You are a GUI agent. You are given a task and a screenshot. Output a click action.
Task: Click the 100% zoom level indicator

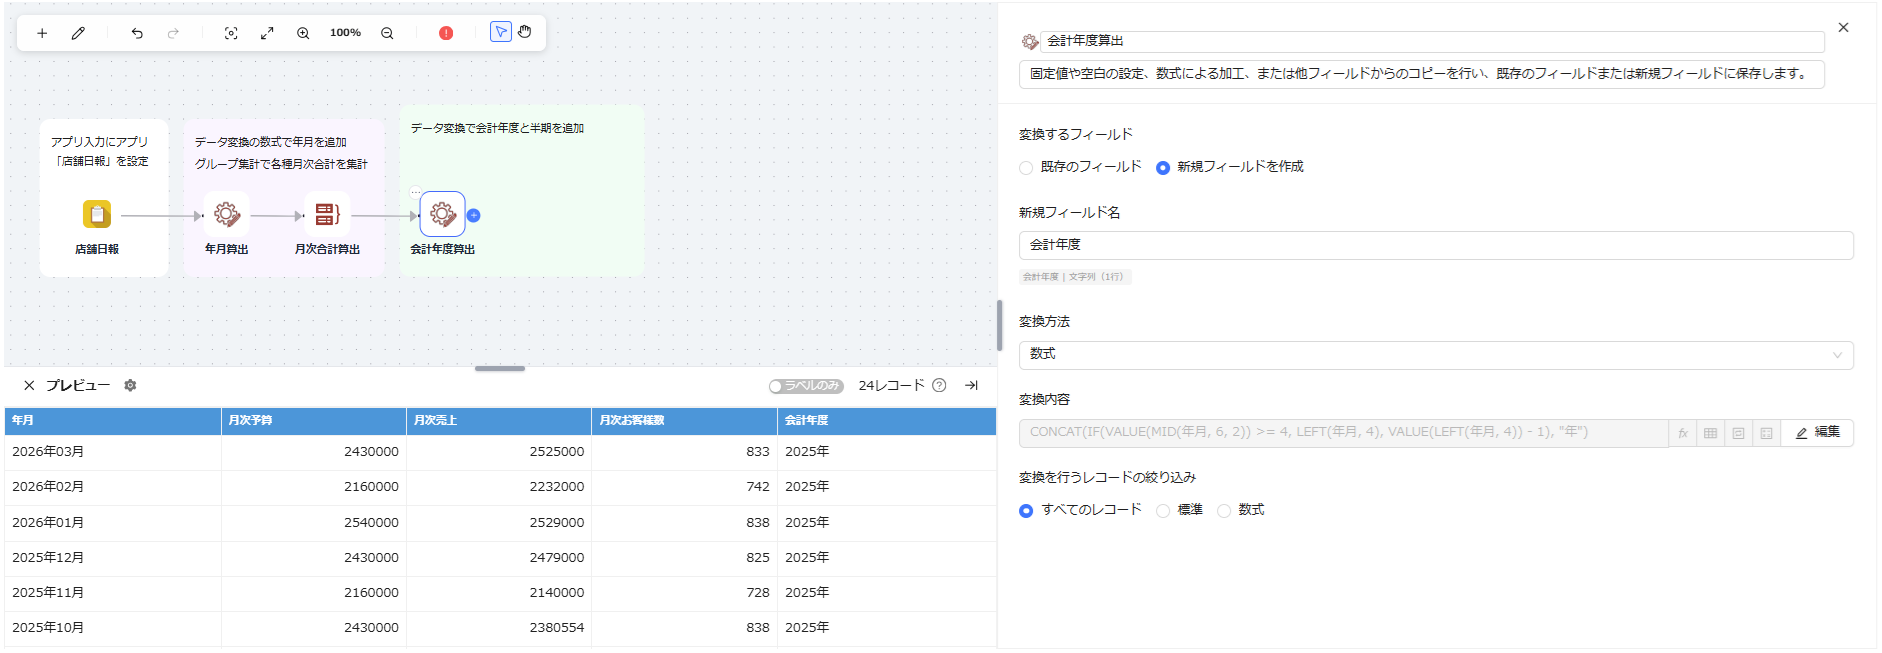(x=345, y=33)
